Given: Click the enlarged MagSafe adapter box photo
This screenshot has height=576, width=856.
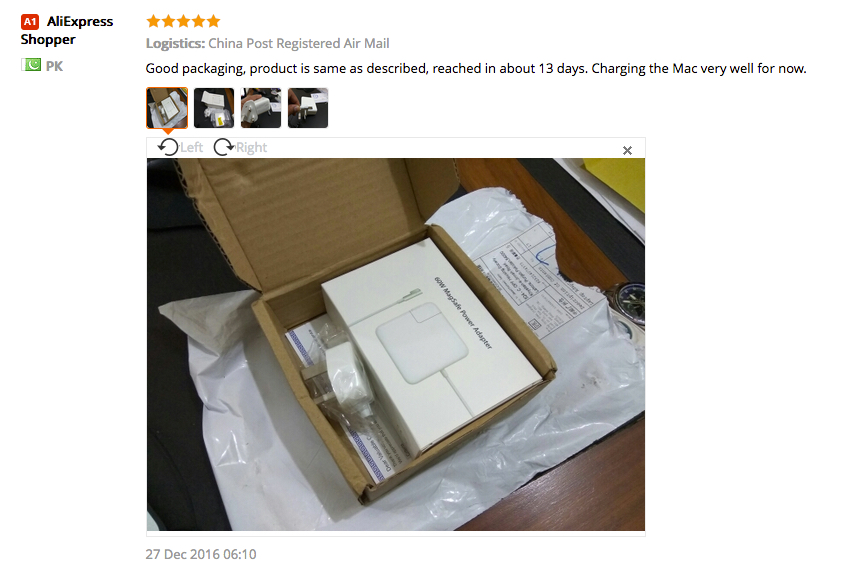Looking at the screenshot, I should tap(396, 344).
